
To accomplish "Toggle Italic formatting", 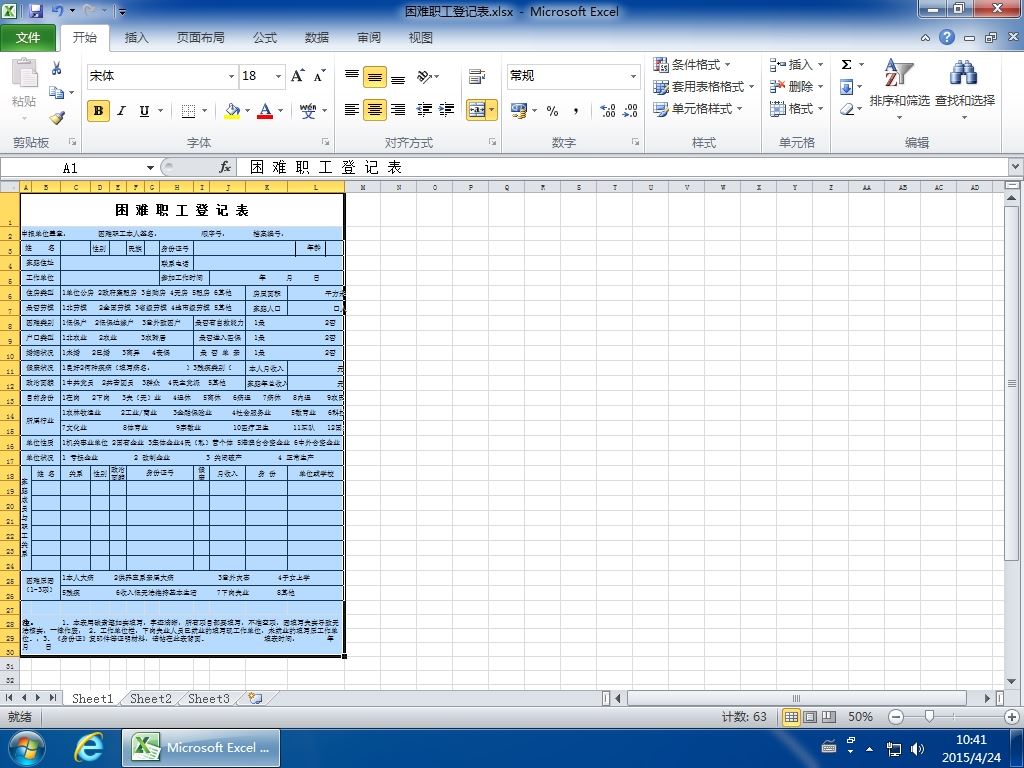I will [121, 110].
